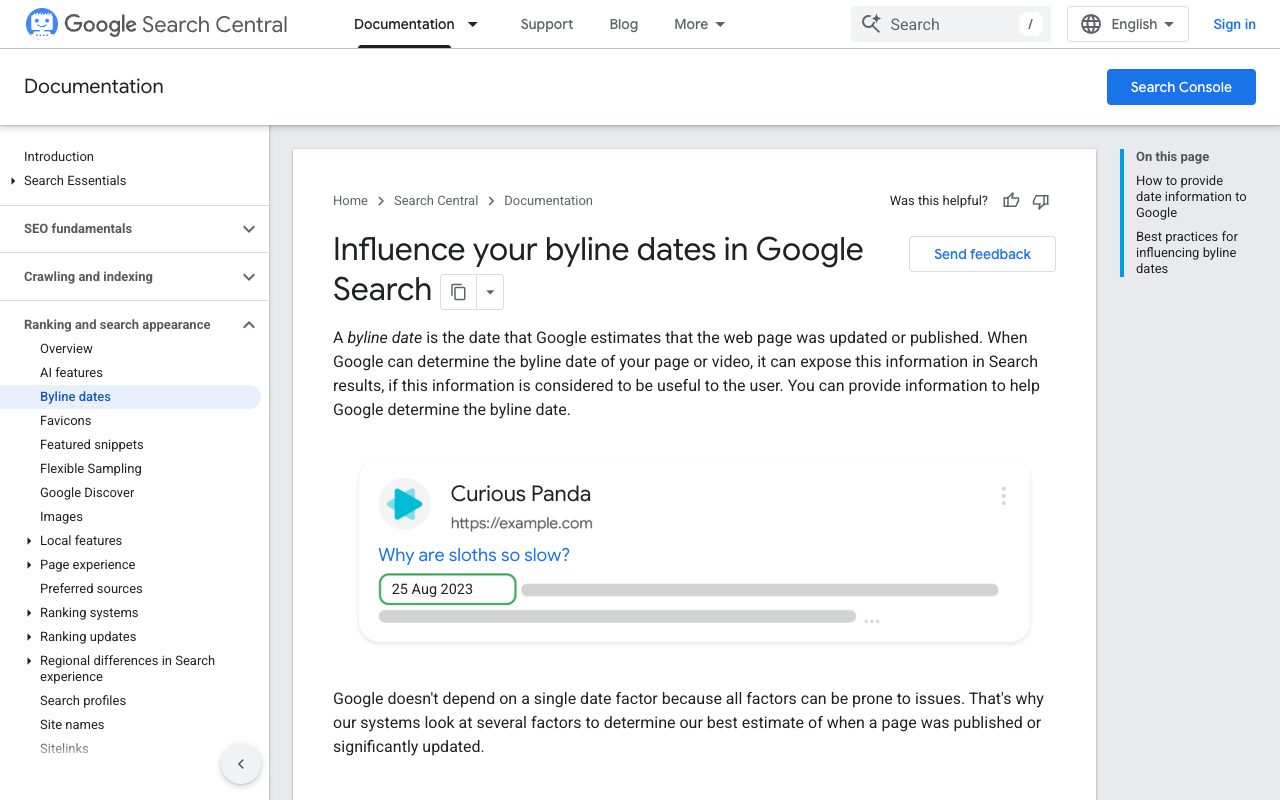Screen dimensions: 1280x800
Task: Copy page using the copy icon
Action: tap(458, 292)
